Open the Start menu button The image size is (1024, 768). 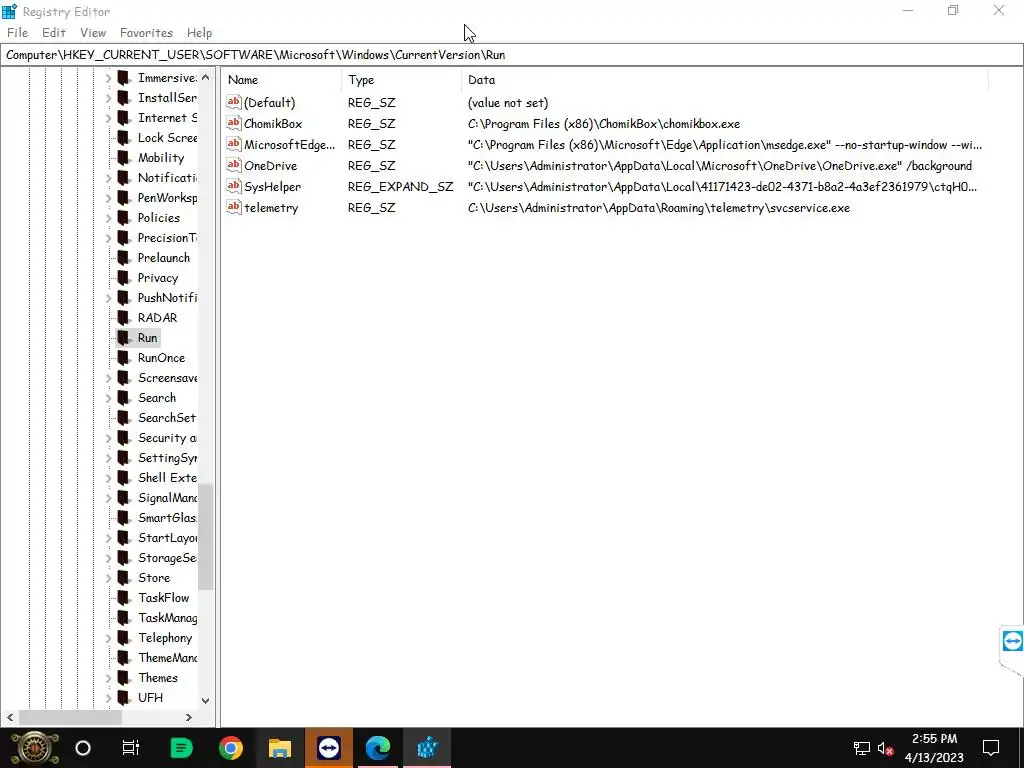(x=34, y=748)
